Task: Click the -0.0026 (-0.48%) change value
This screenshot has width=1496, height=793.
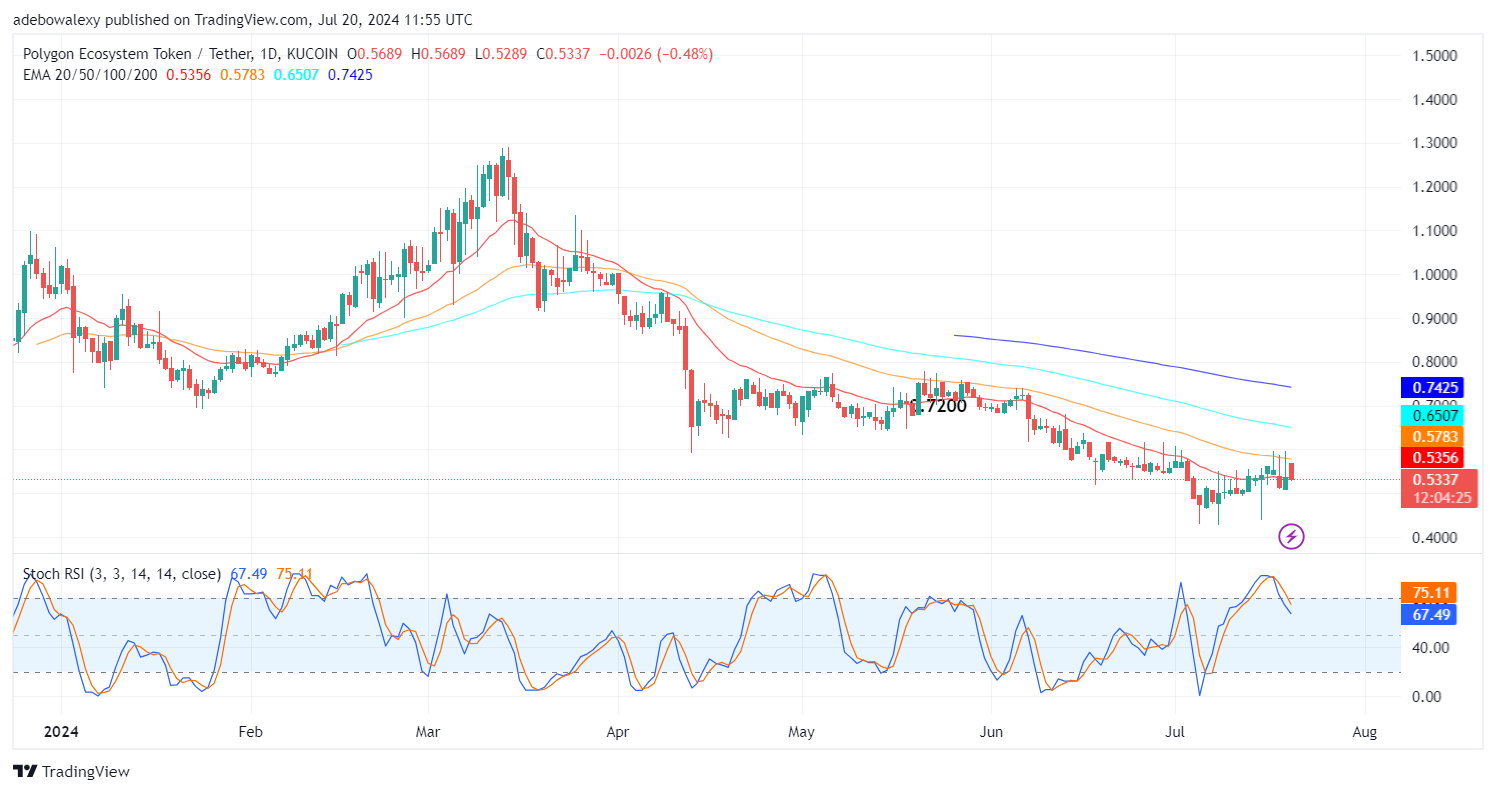Action: (656, 54)
